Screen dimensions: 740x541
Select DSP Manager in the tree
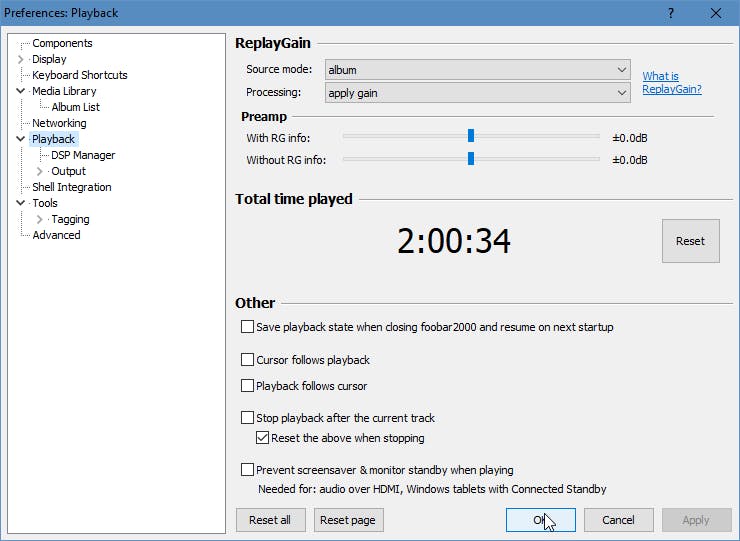click(83, 155)
